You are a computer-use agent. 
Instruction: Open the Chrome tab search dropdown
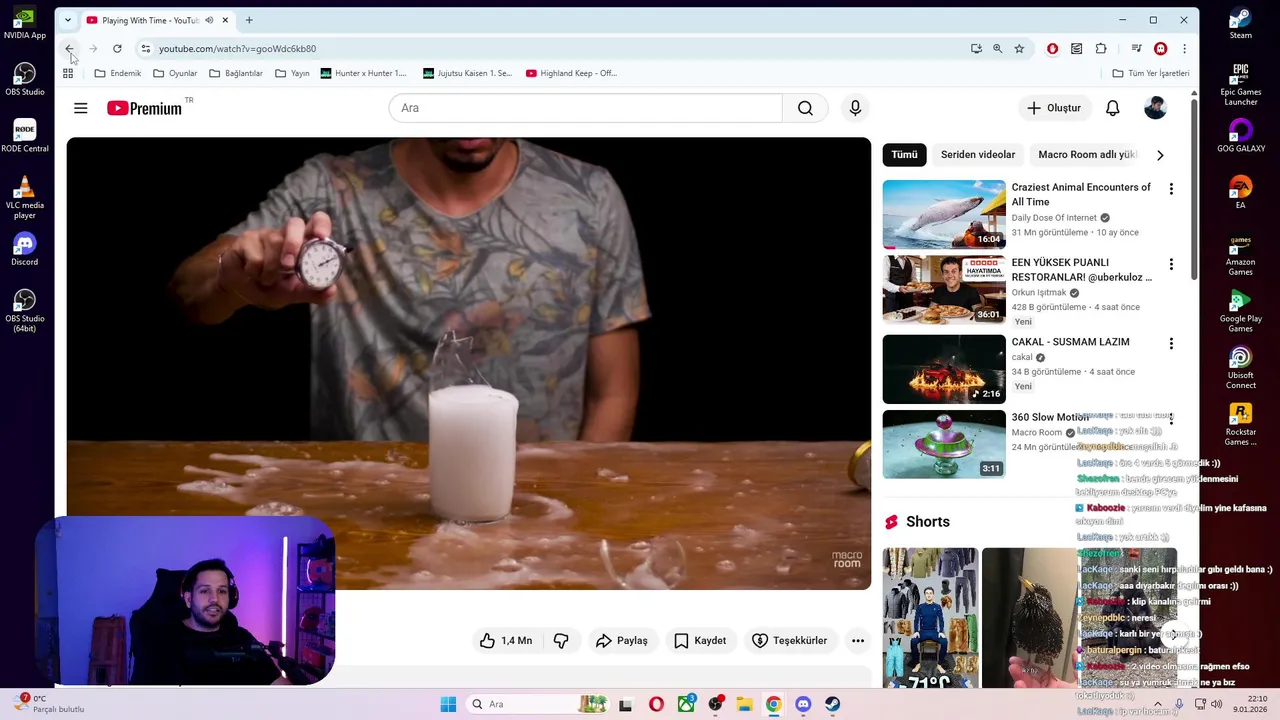(x=67, y=20)
